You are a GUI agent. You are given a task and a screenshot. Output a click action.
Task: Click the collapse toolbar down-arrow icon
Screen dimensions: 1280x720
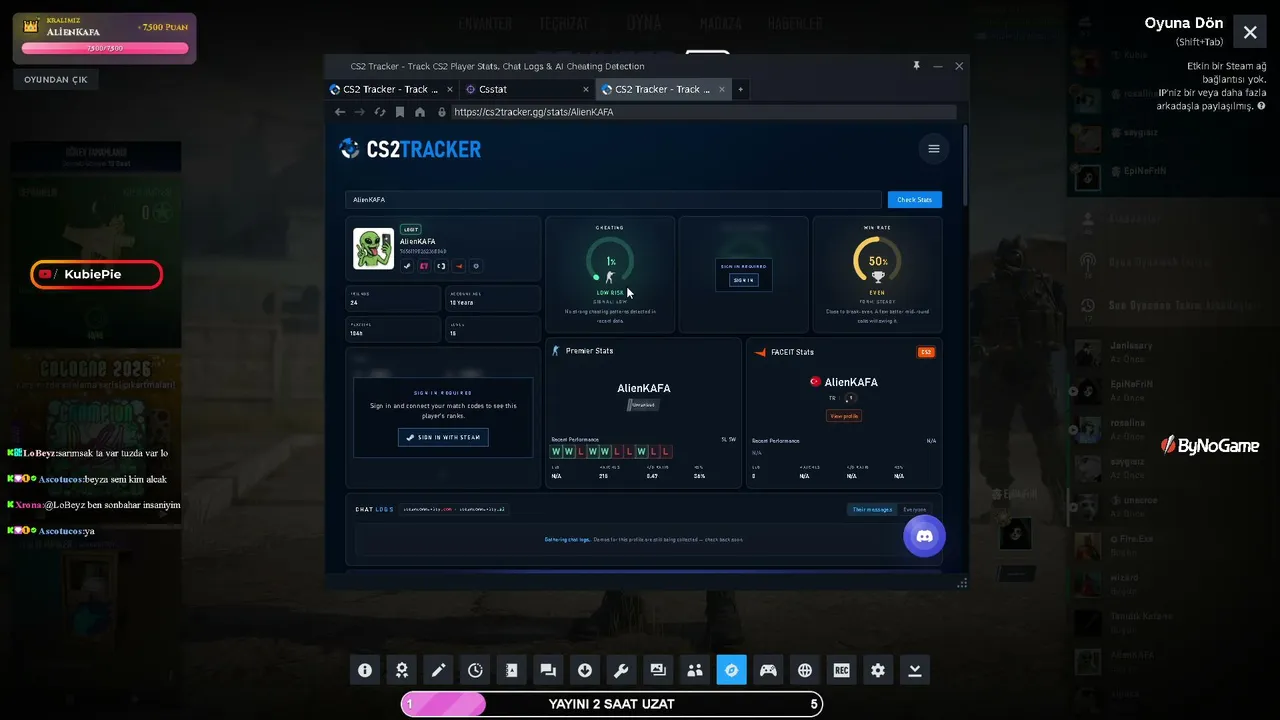click(915, 670)
